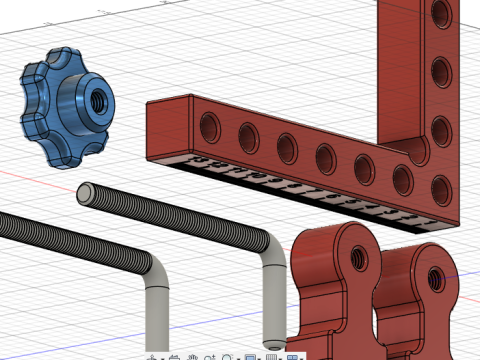Select the square end face of red bracket
This screenshot has width=480, height=360.
(x=169, y=128)
